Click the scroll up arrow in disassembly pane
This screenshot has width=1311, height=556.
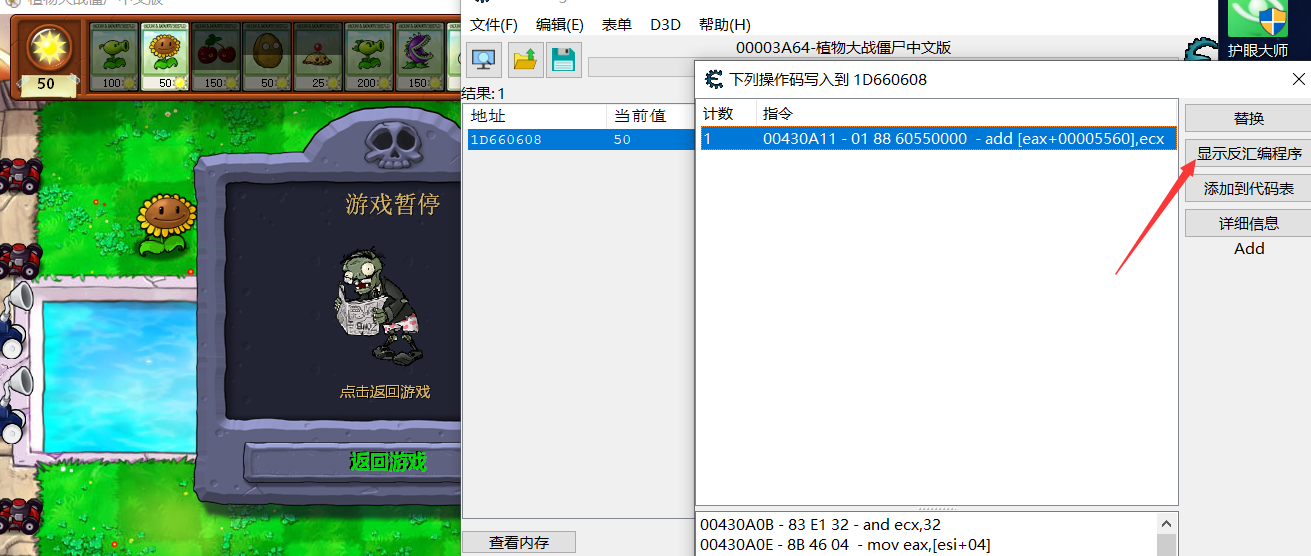[1166, 523]
